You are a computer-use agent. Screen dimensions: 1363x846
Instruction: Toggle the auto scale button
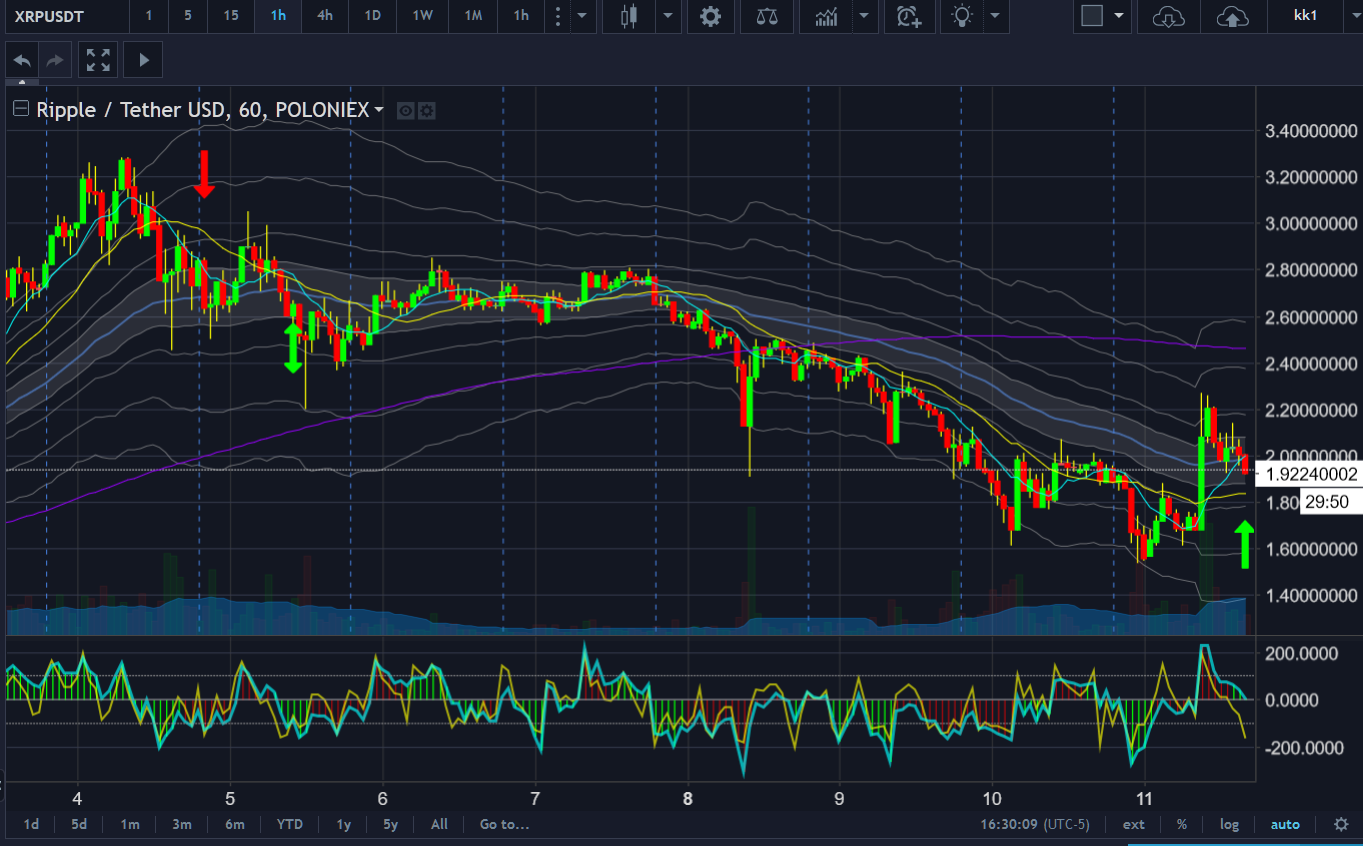[x=1285, y=824]
